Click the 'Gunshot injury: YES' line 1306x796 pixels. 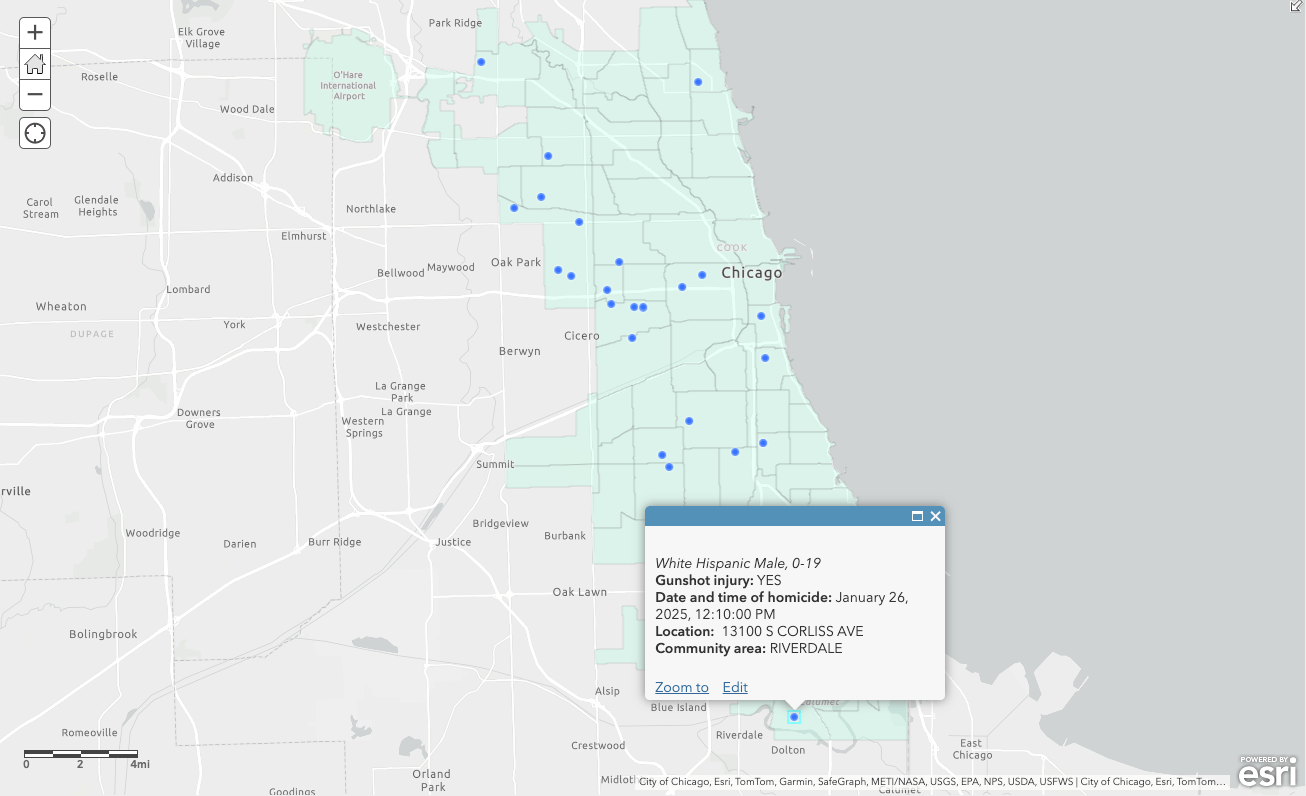(718, 580)
